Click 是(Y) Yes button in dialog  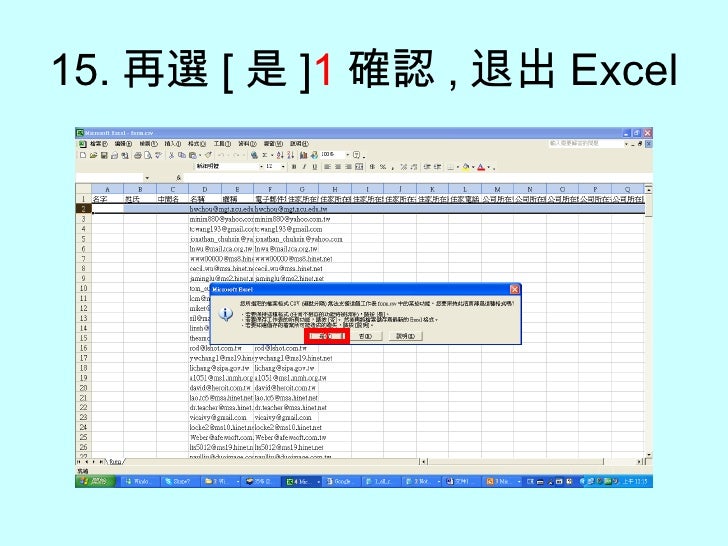point(327,336)
